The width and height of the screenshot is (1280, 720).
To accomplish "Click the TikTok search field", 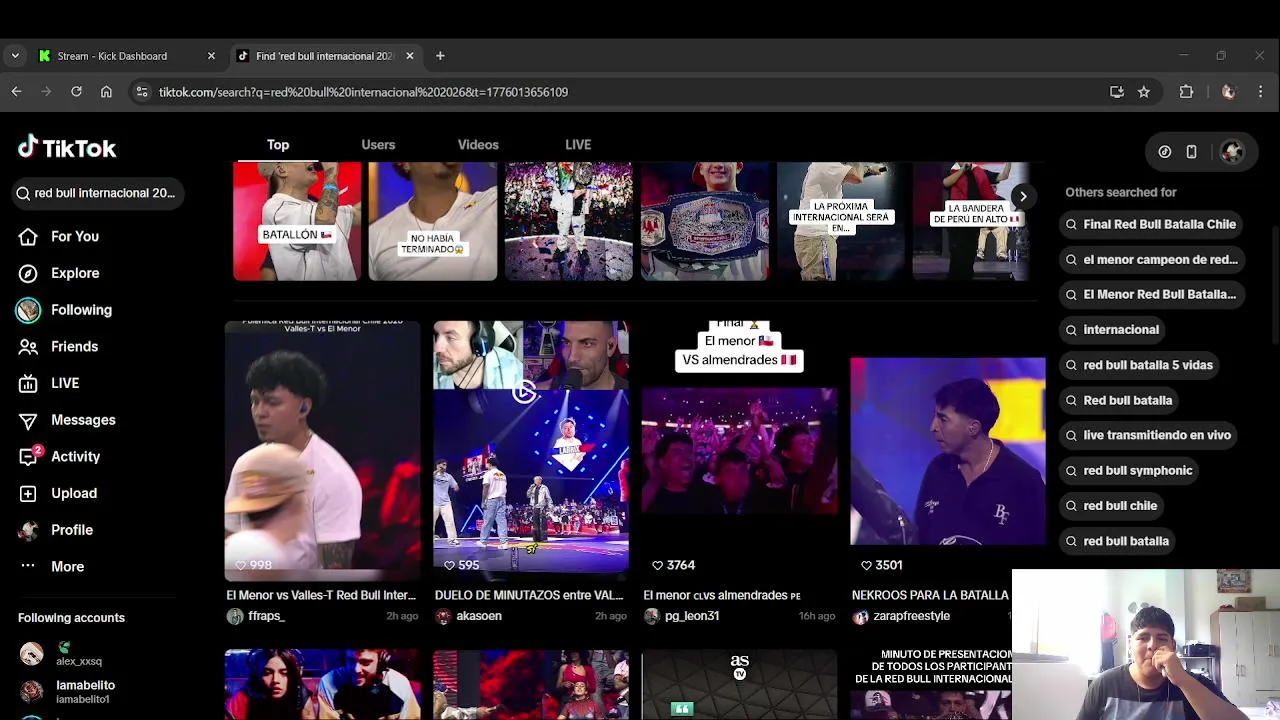I will pyautogui.click(x=98, y=193).
